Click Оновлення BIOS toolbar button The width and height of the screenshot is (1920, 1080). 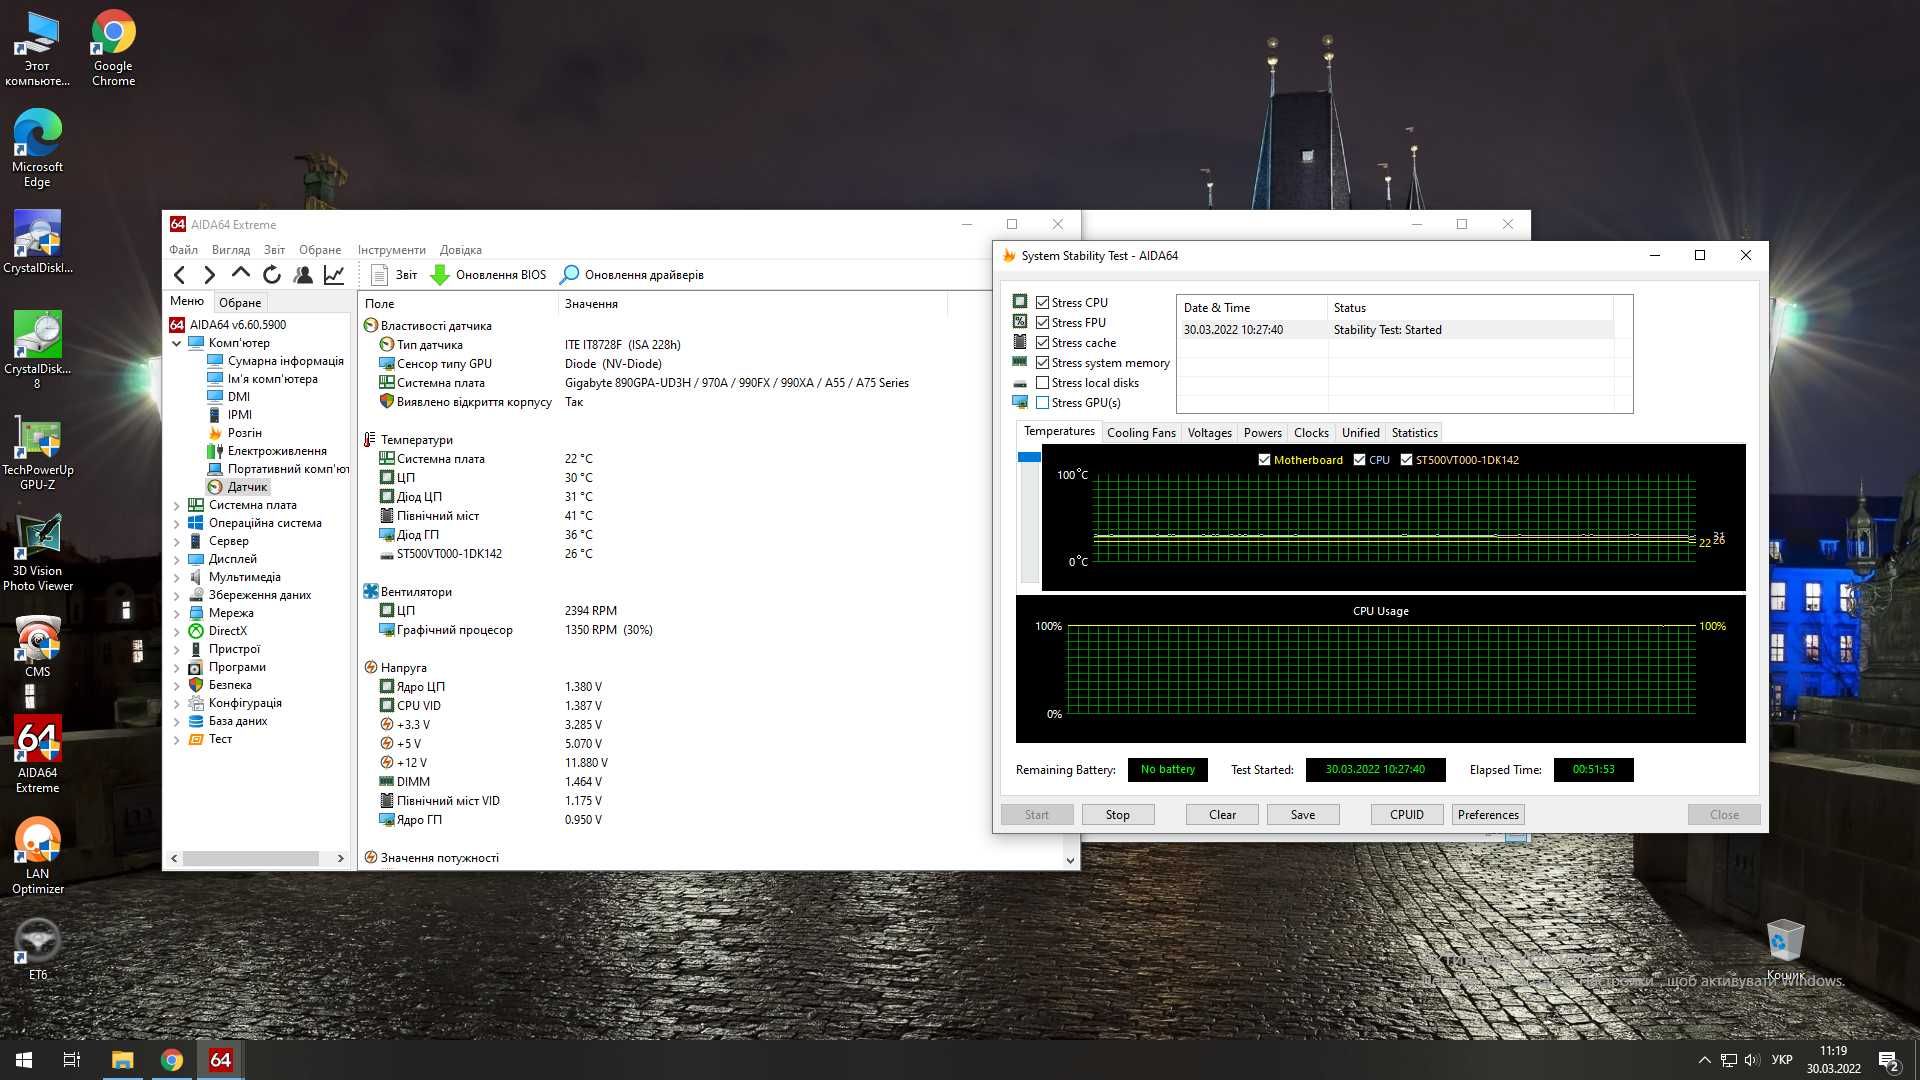pyautogui.click(x=488, y=275)
